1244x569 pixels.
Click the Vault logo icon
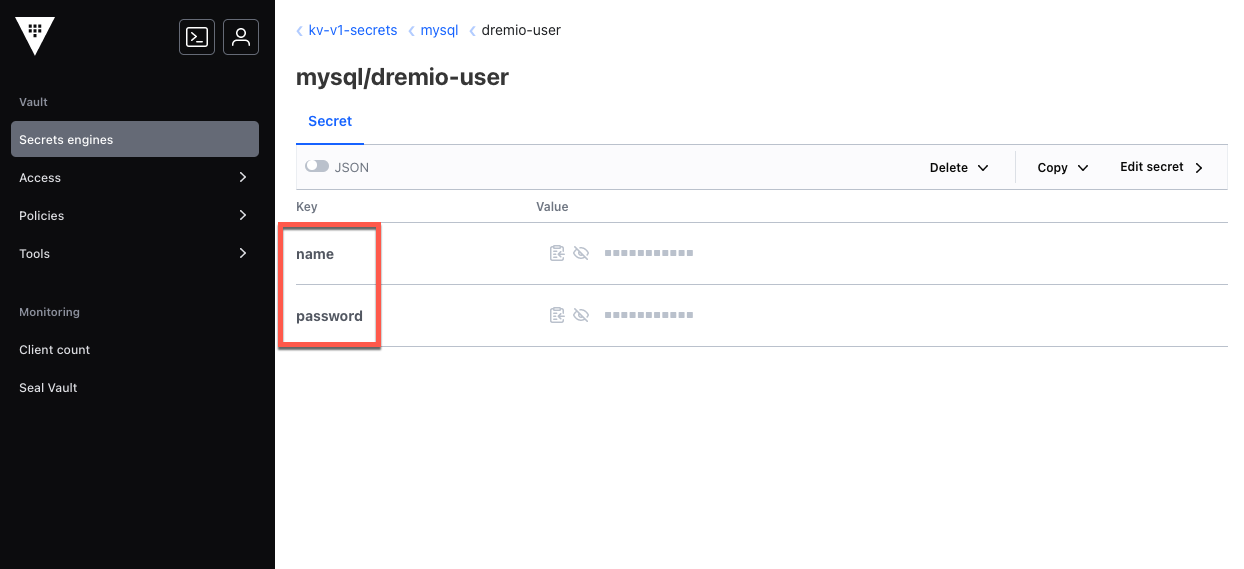pos(35,36)
